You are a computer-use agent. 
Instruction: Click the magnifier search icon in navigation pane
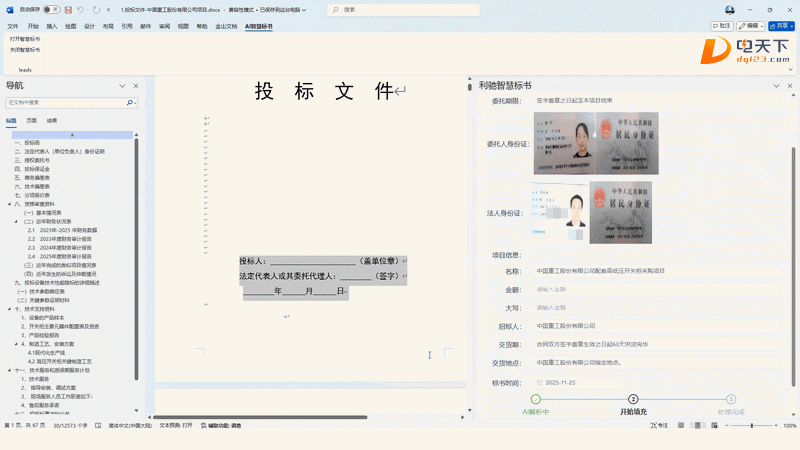130,103
